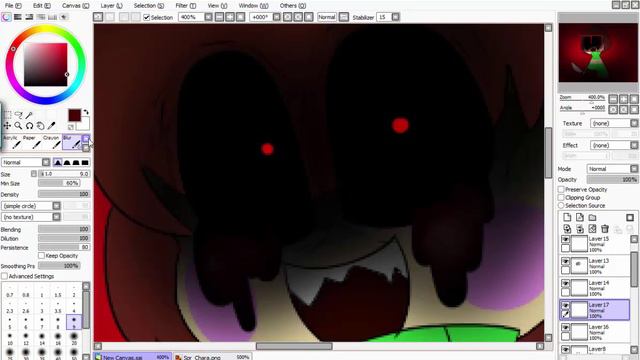640x360 pixels.
Task: Click the foreground dark red color swatch
Action: 74,116
